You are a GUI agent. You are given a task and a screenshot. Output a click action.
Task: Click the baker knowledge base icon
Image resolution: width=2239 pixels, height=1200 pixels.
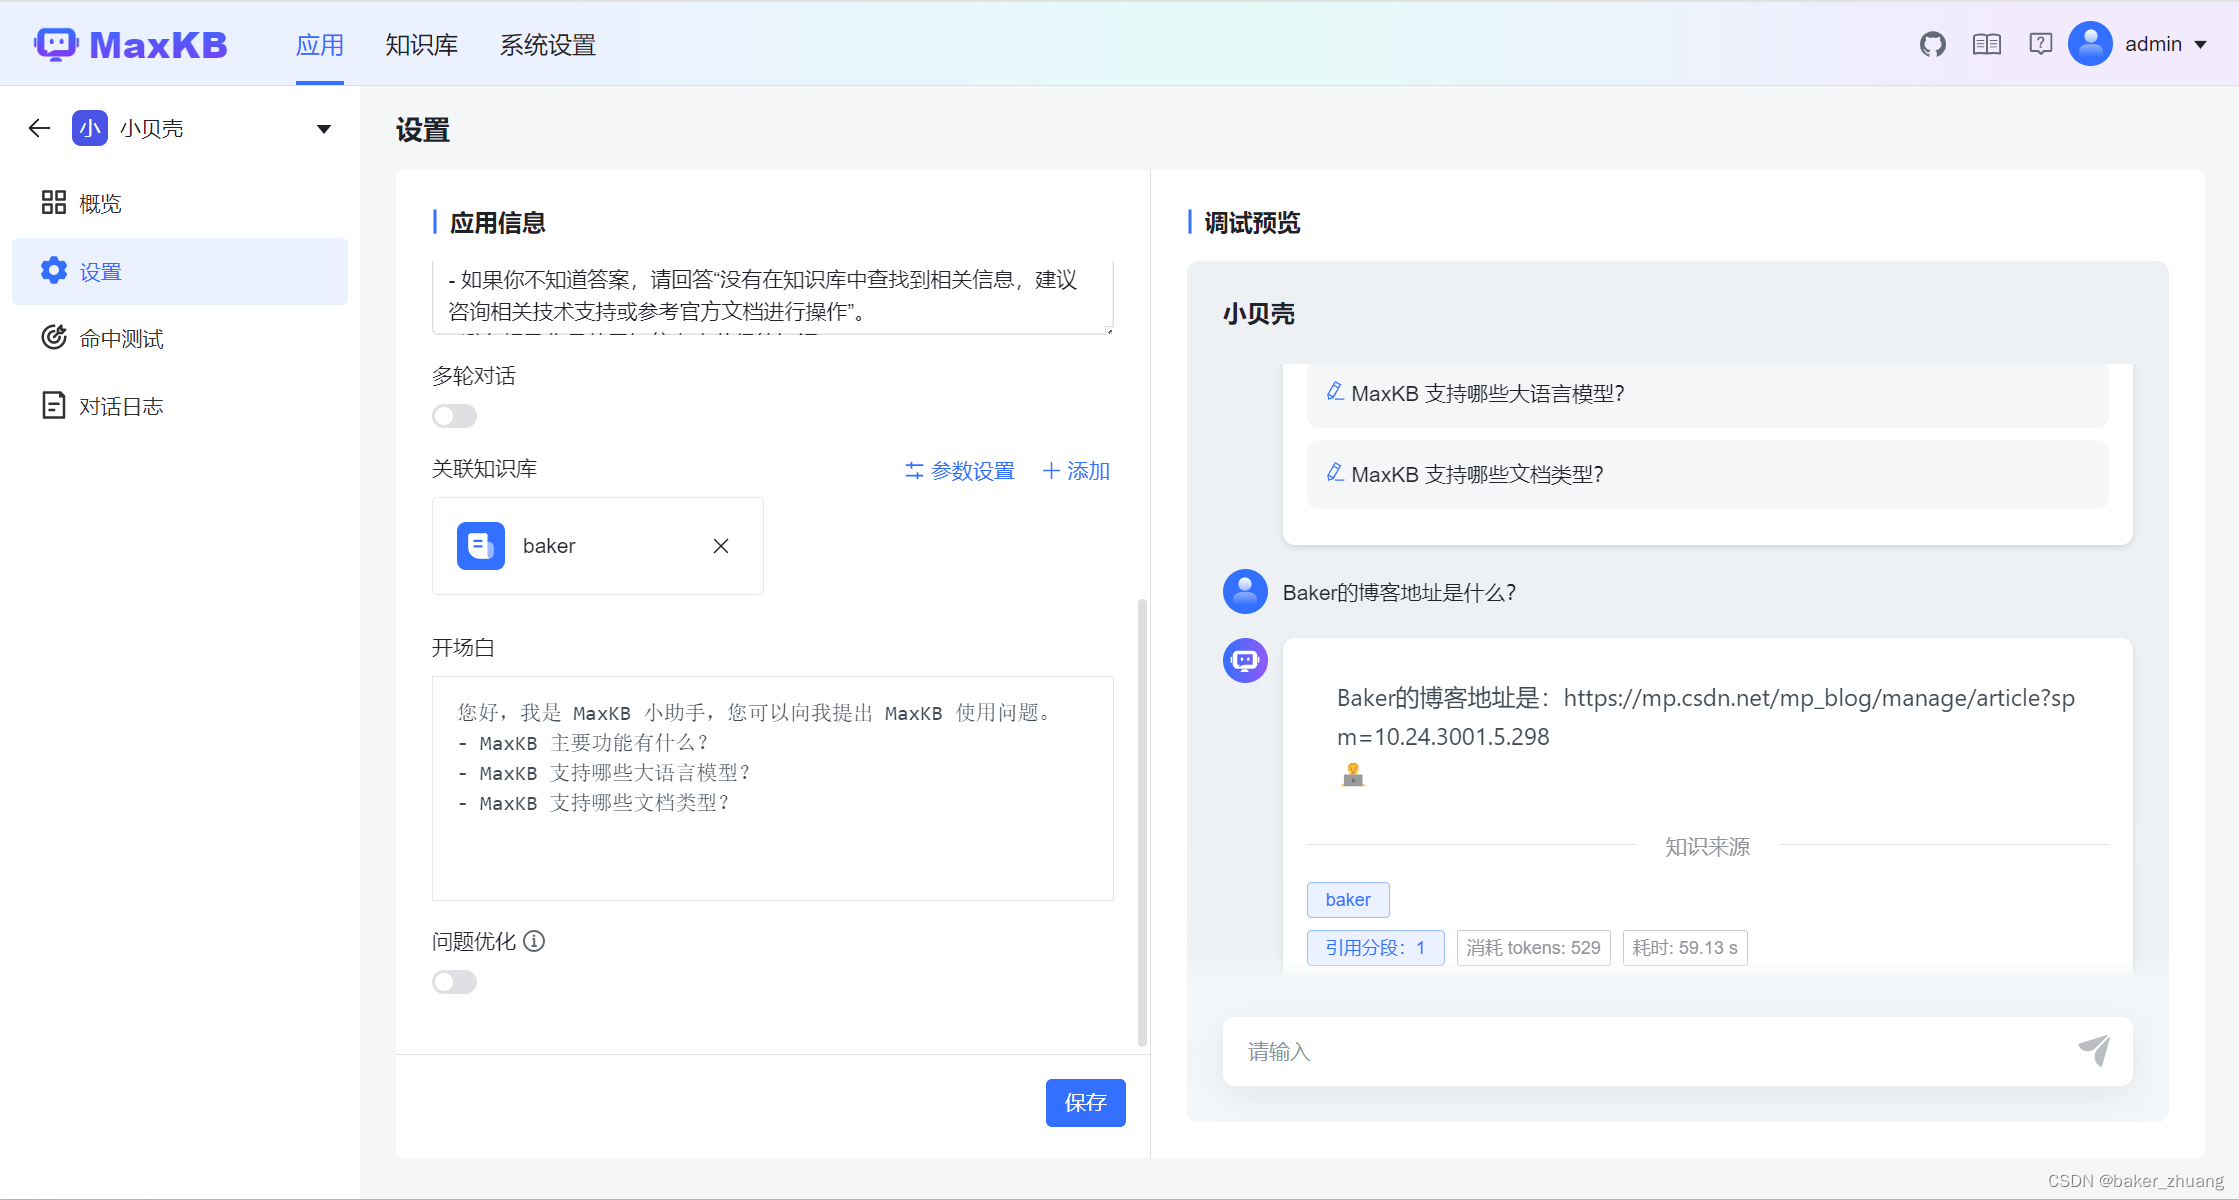point(480,546)
